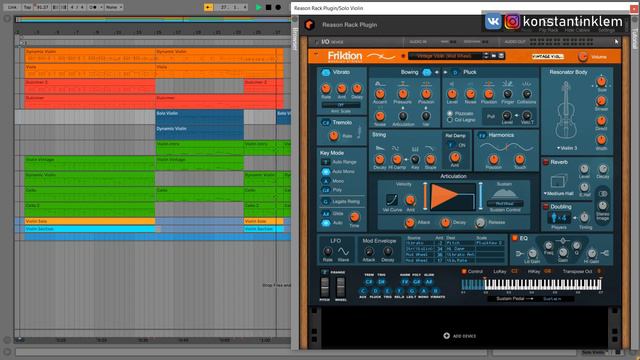The width and height of the screenshot is (640, 360).
Task: Click the Link button in Ableton
Action: point(12,7)
